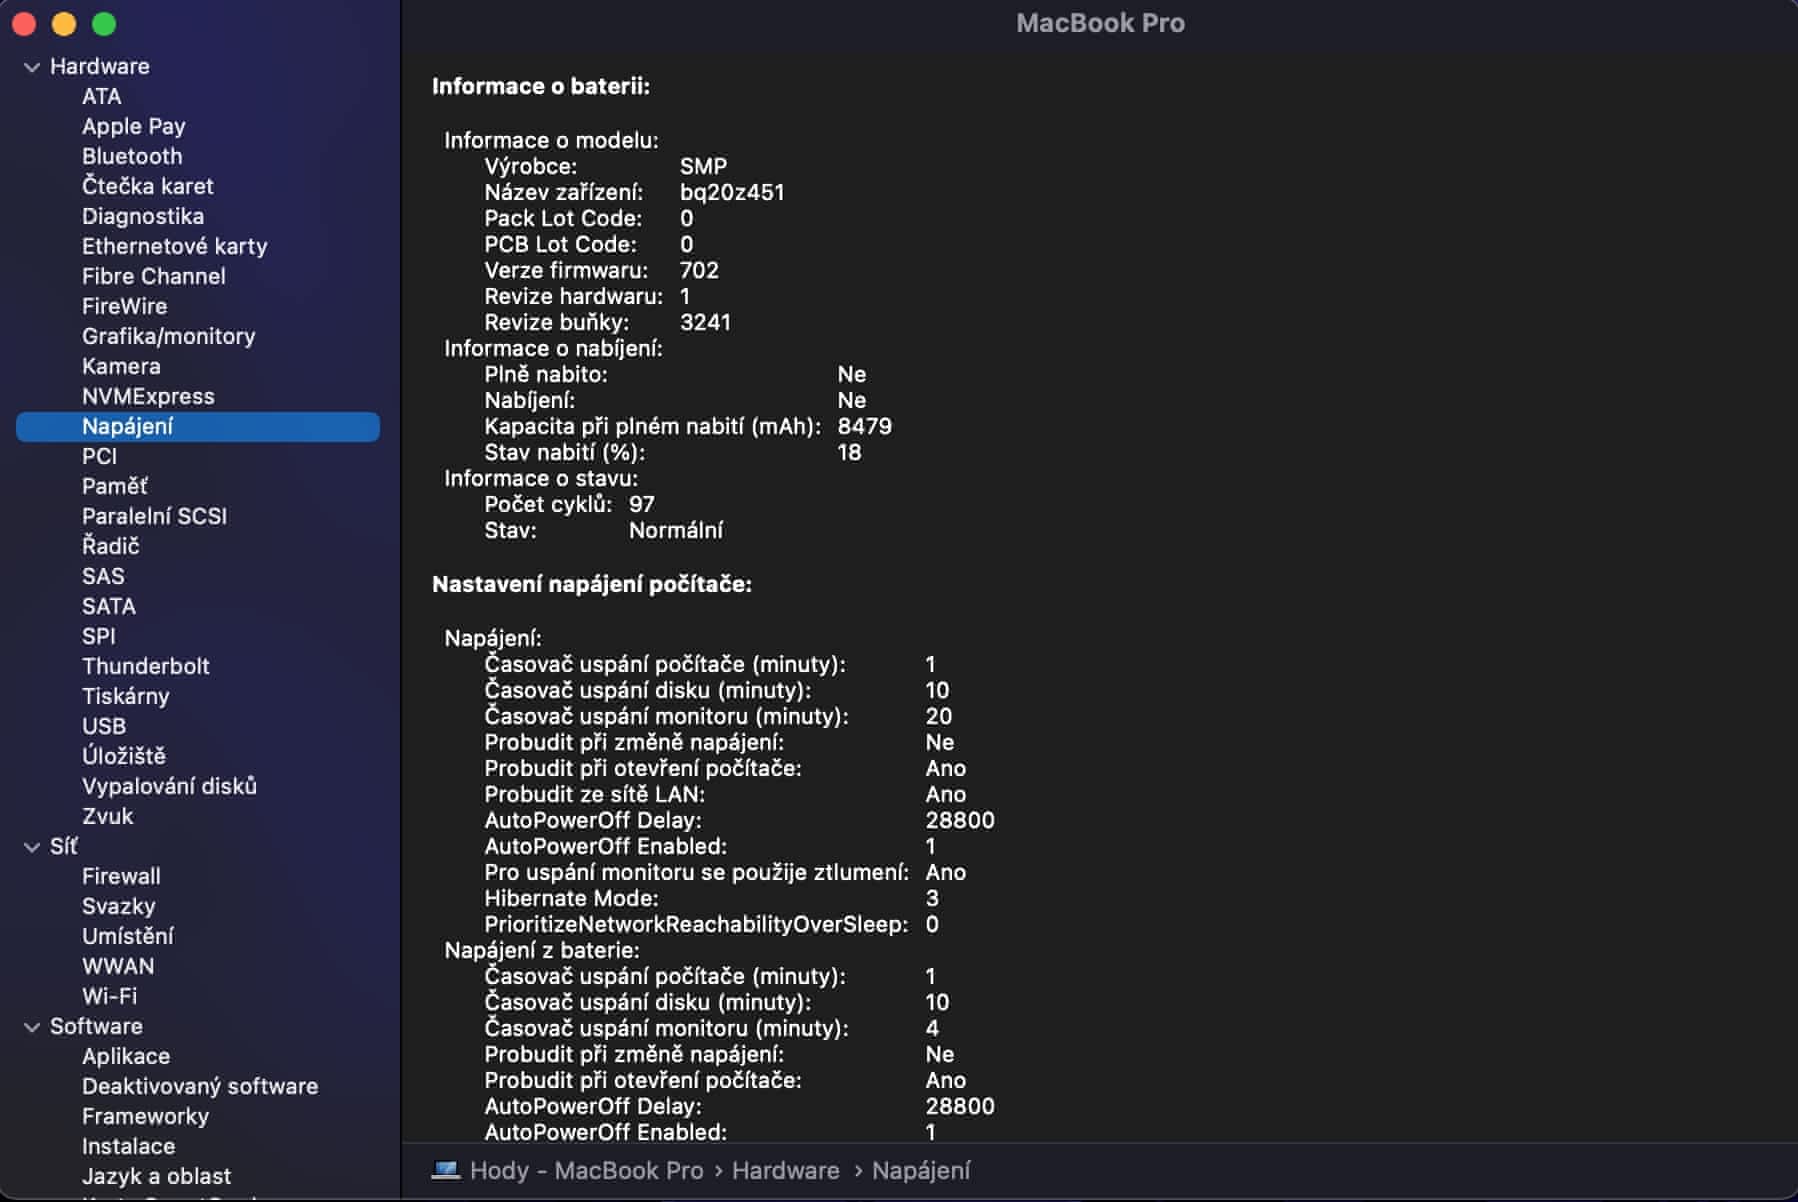The height and width of the screenshot is (1202, 1798).
Task: Click the MacBook Pro window title
Action: click(1100, 23)
